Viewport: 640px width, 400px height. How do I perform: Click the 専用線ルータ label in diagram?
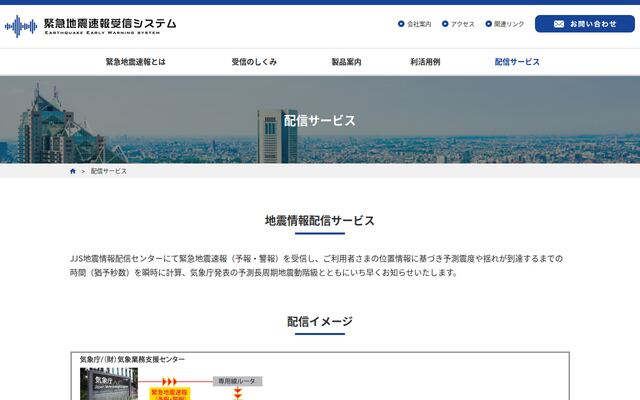click(238, 381)
